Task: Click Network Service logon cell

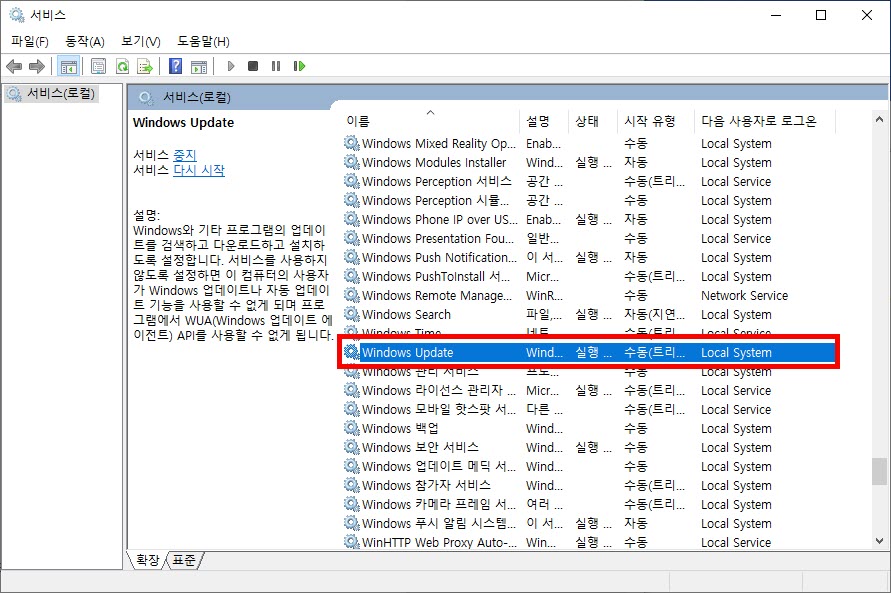Action: pos(744,295)
